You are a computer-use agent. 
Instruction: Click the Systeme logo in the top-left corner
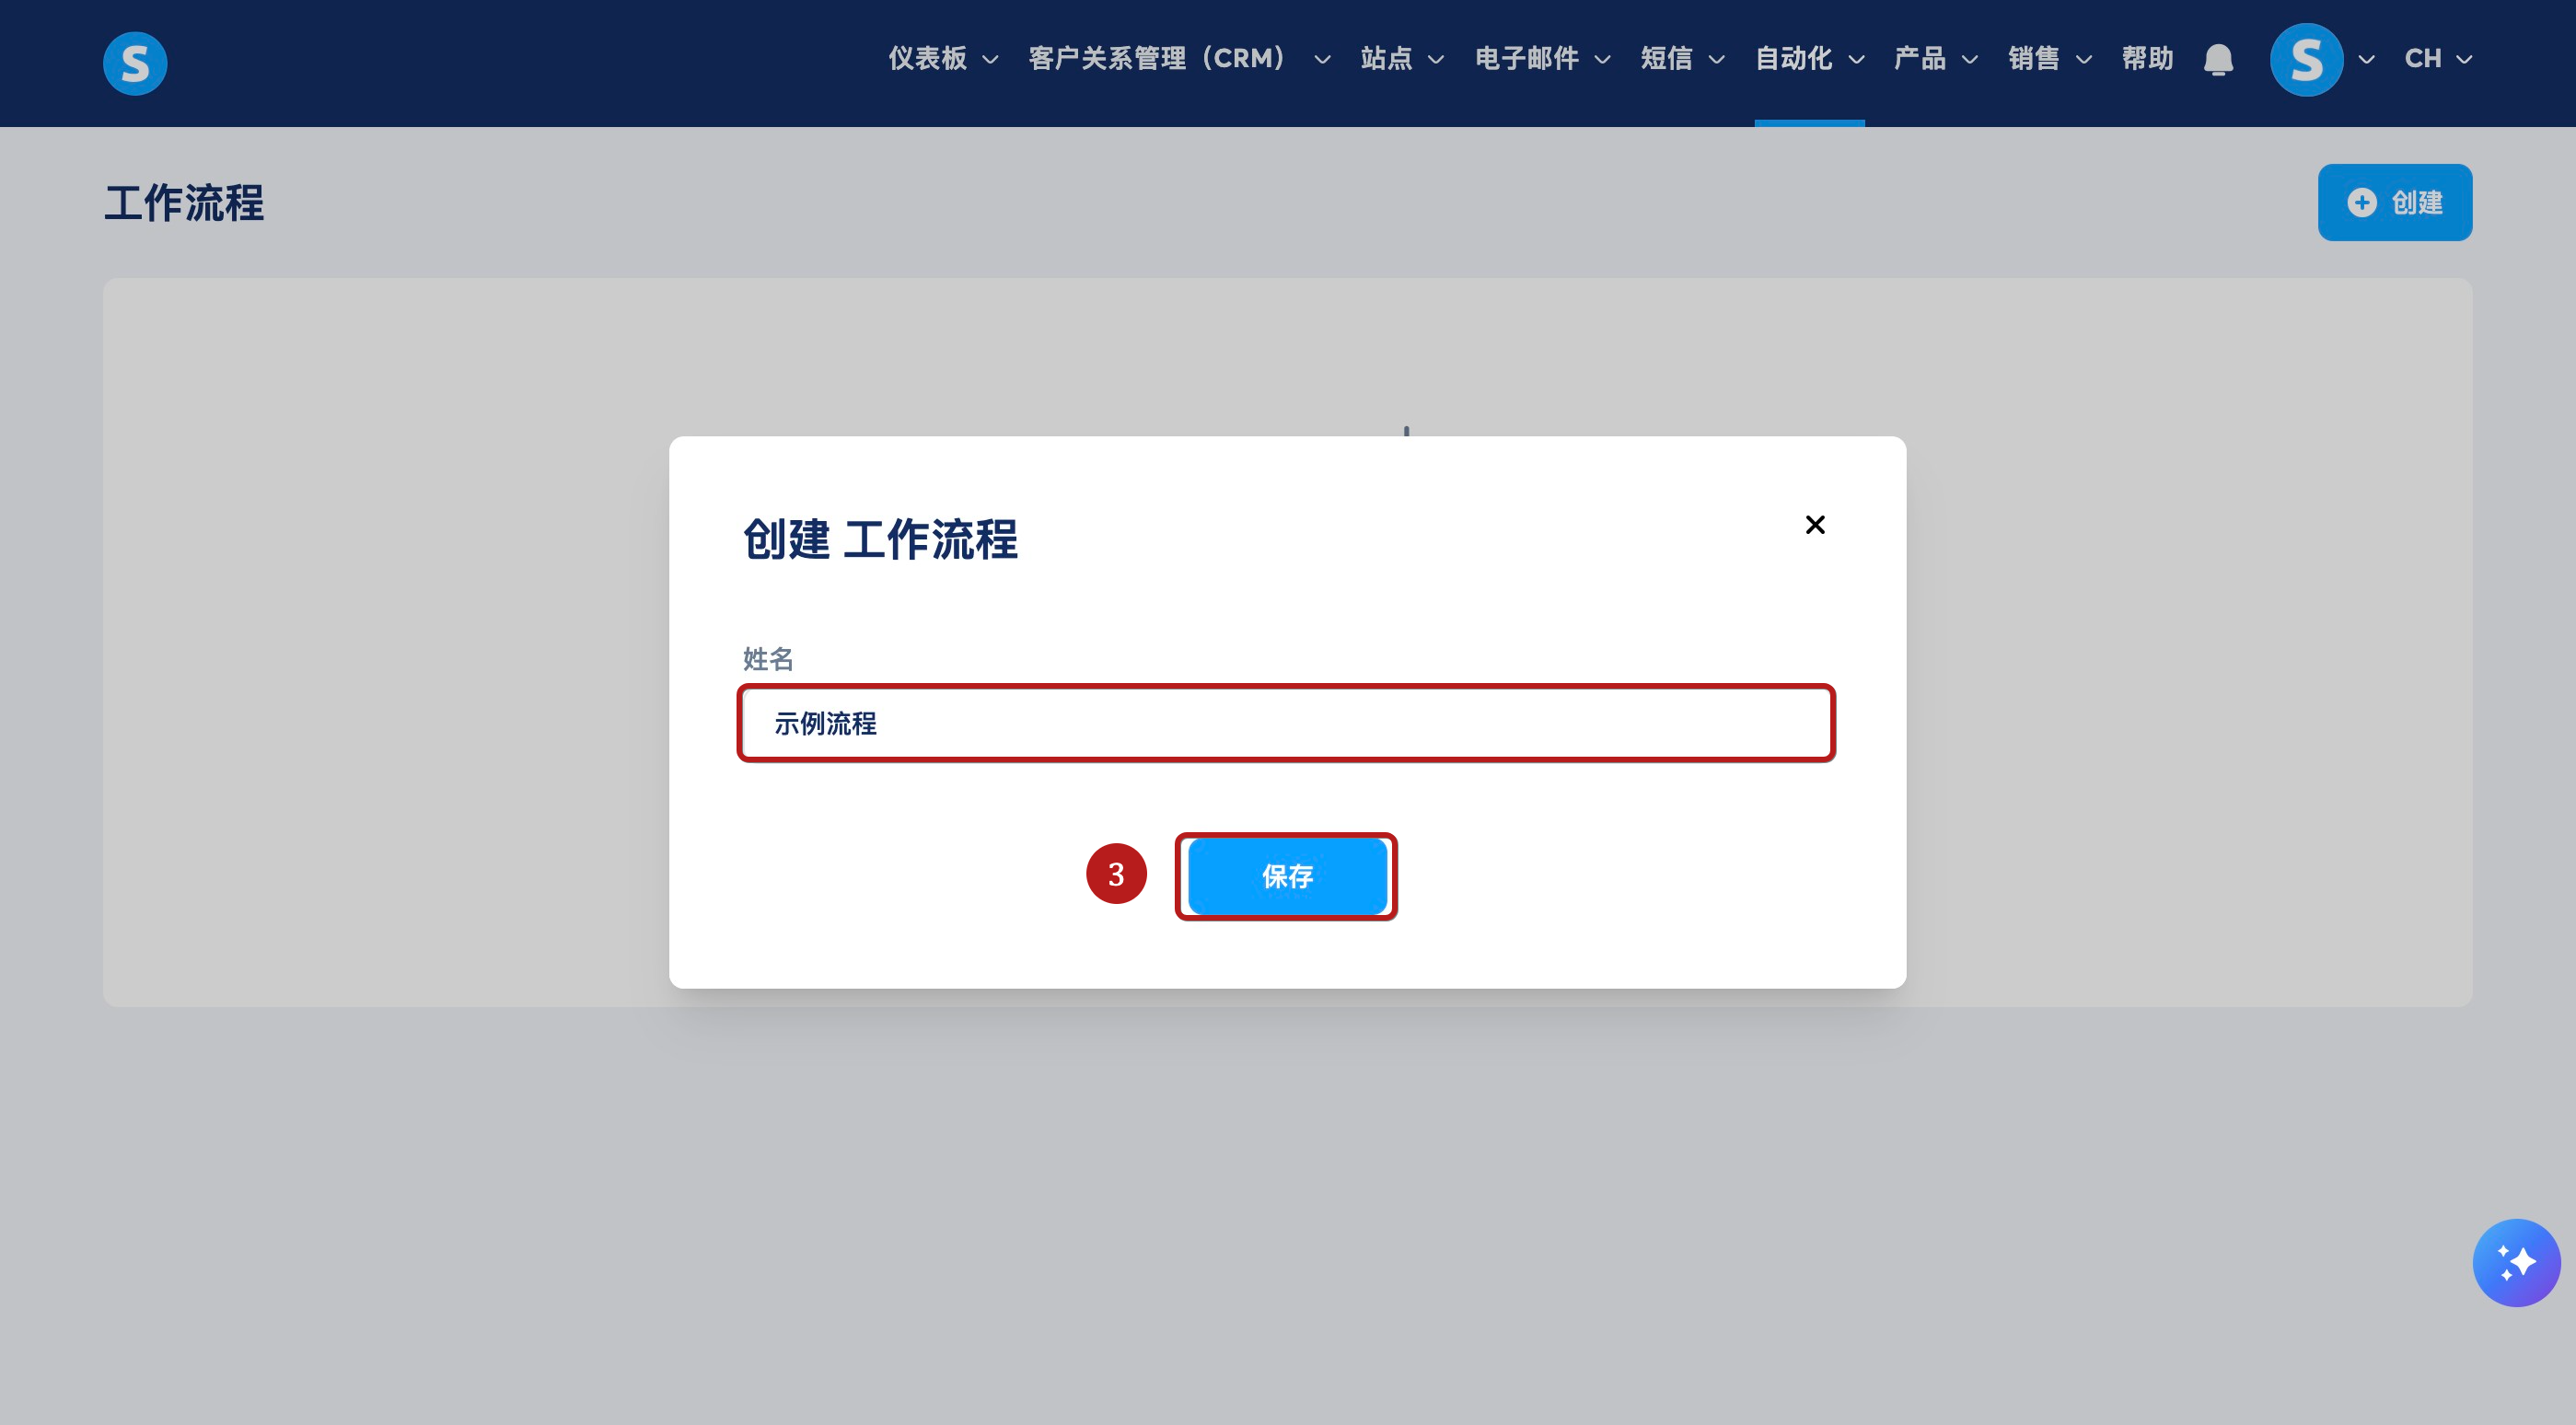coord(135,63)
